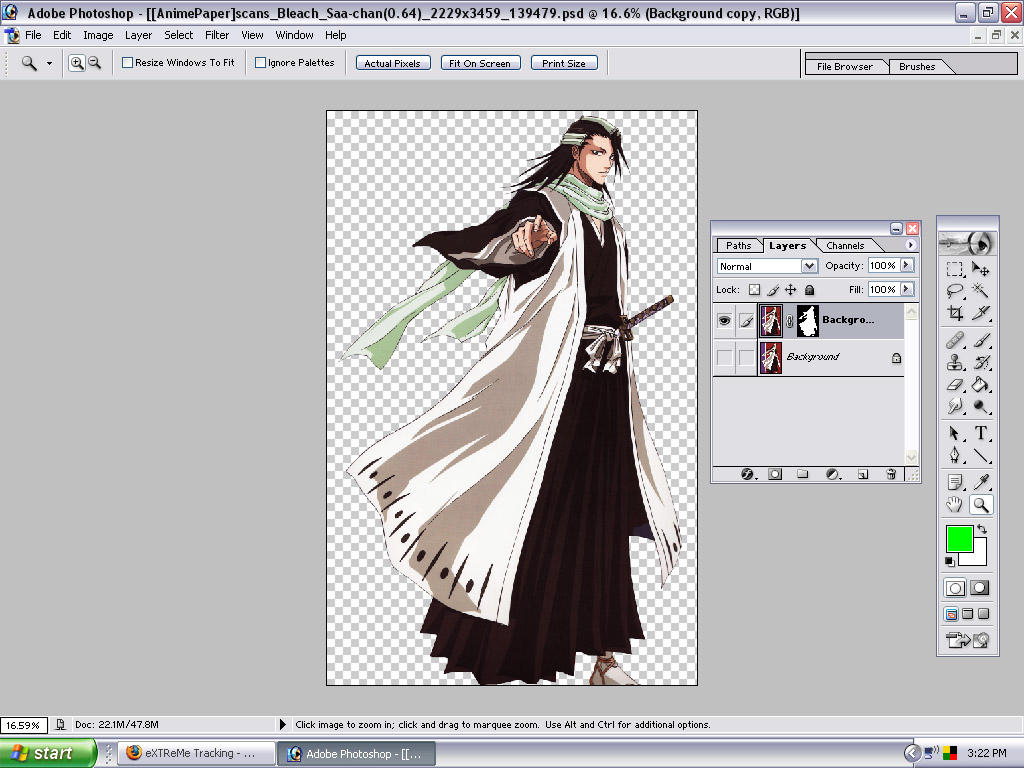Viewport: 1024px width, 768px height.
Task: Select the Move tool in toolbox
Action: click(980, 268)
